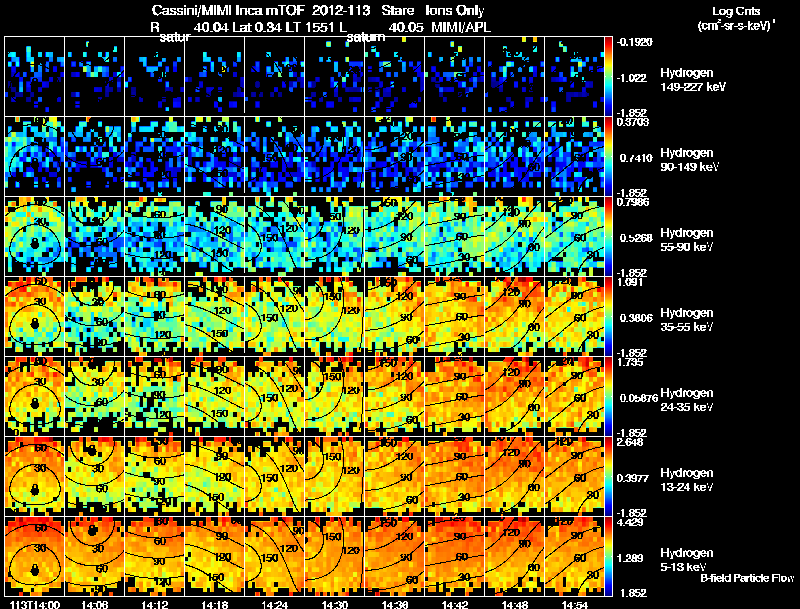Click the Hydrogen 24-35 keV label
Image resolution: width=800 pixels, height=609 pixels.
pos(687,400)
